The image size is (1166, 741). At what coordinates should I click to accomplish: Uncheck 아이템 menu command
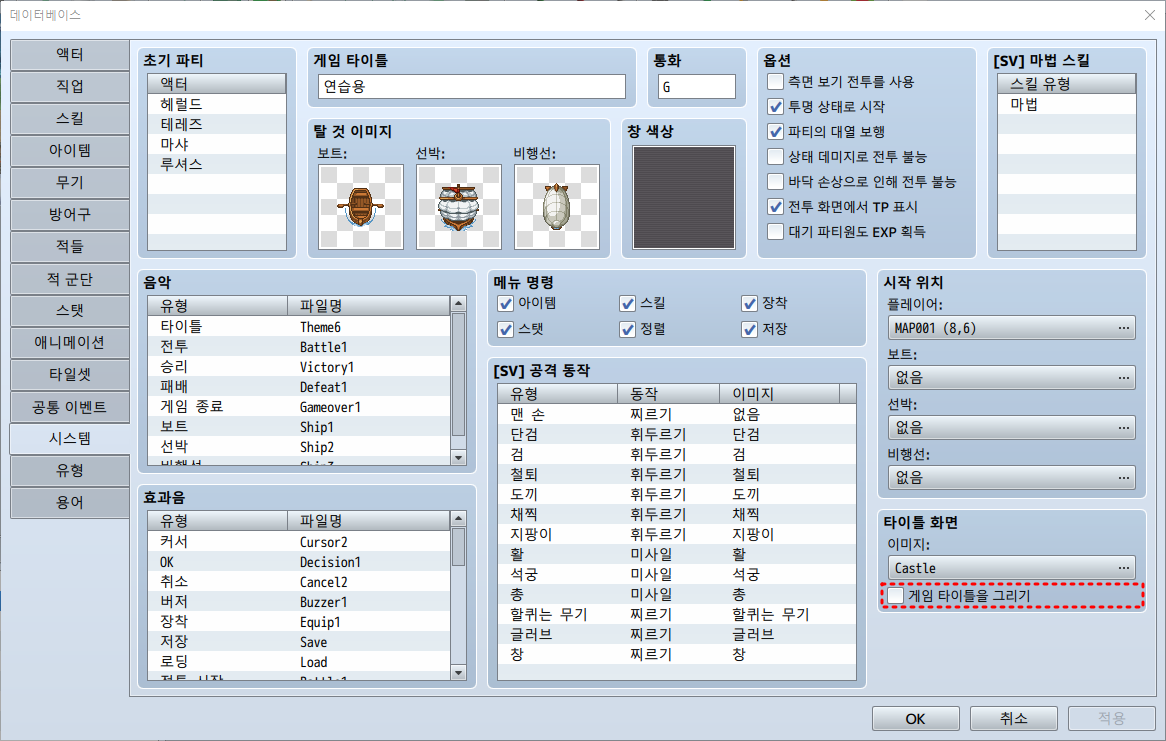pyautogui.click(x=506, y=304)
